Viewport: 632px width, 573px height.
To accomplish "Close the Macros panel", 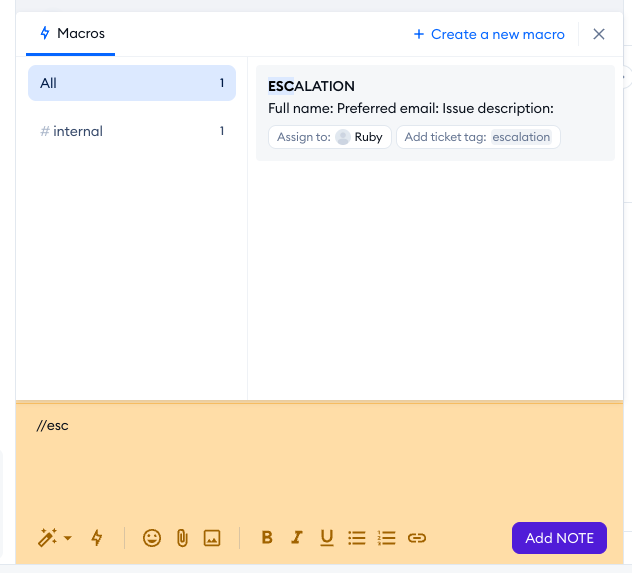I will (x=599, y=34).
